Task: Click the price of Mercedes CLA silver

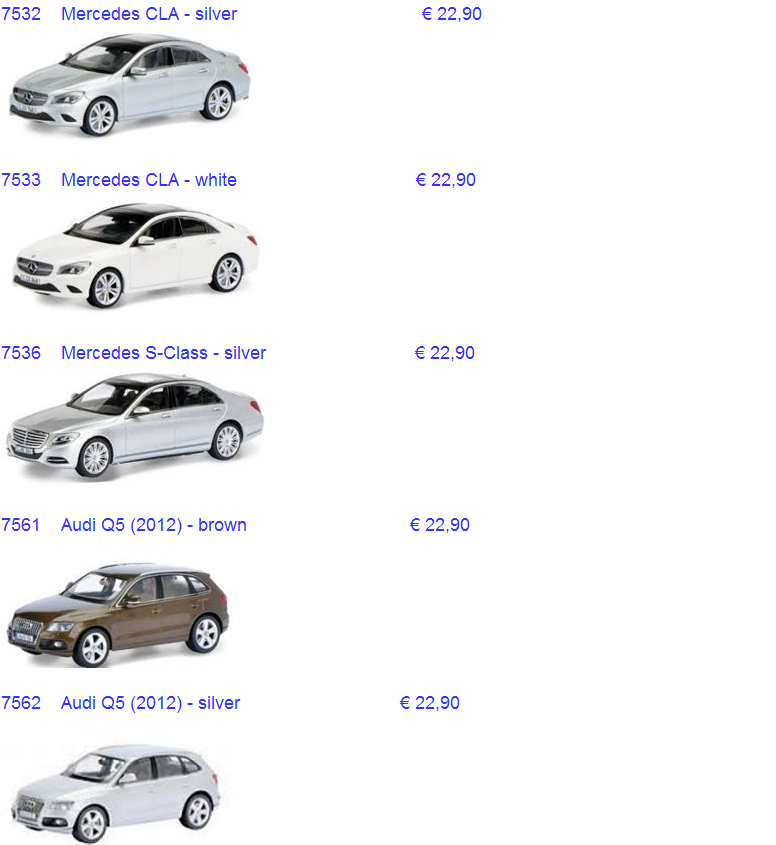Action: point(451,14)
